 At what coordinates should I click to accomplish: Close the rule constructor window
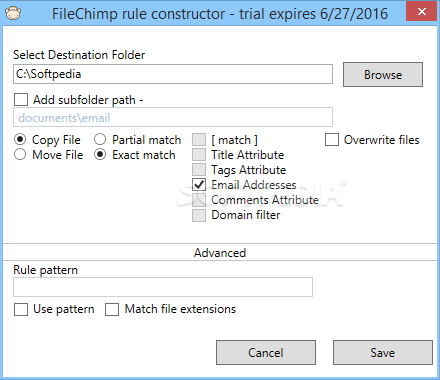[422, 12]
